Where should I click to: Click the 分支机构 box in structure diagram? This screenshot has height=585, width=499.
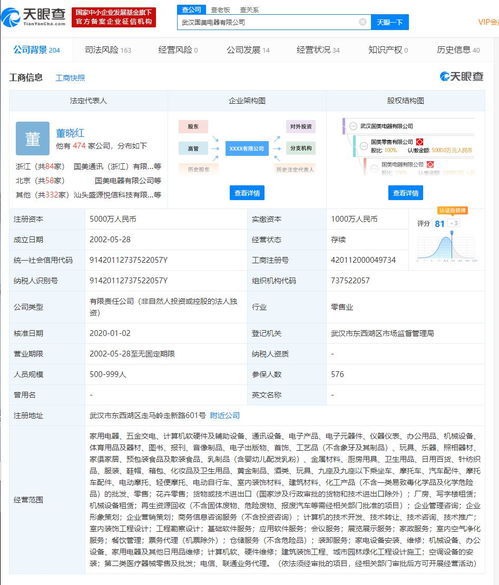(301, 148)
